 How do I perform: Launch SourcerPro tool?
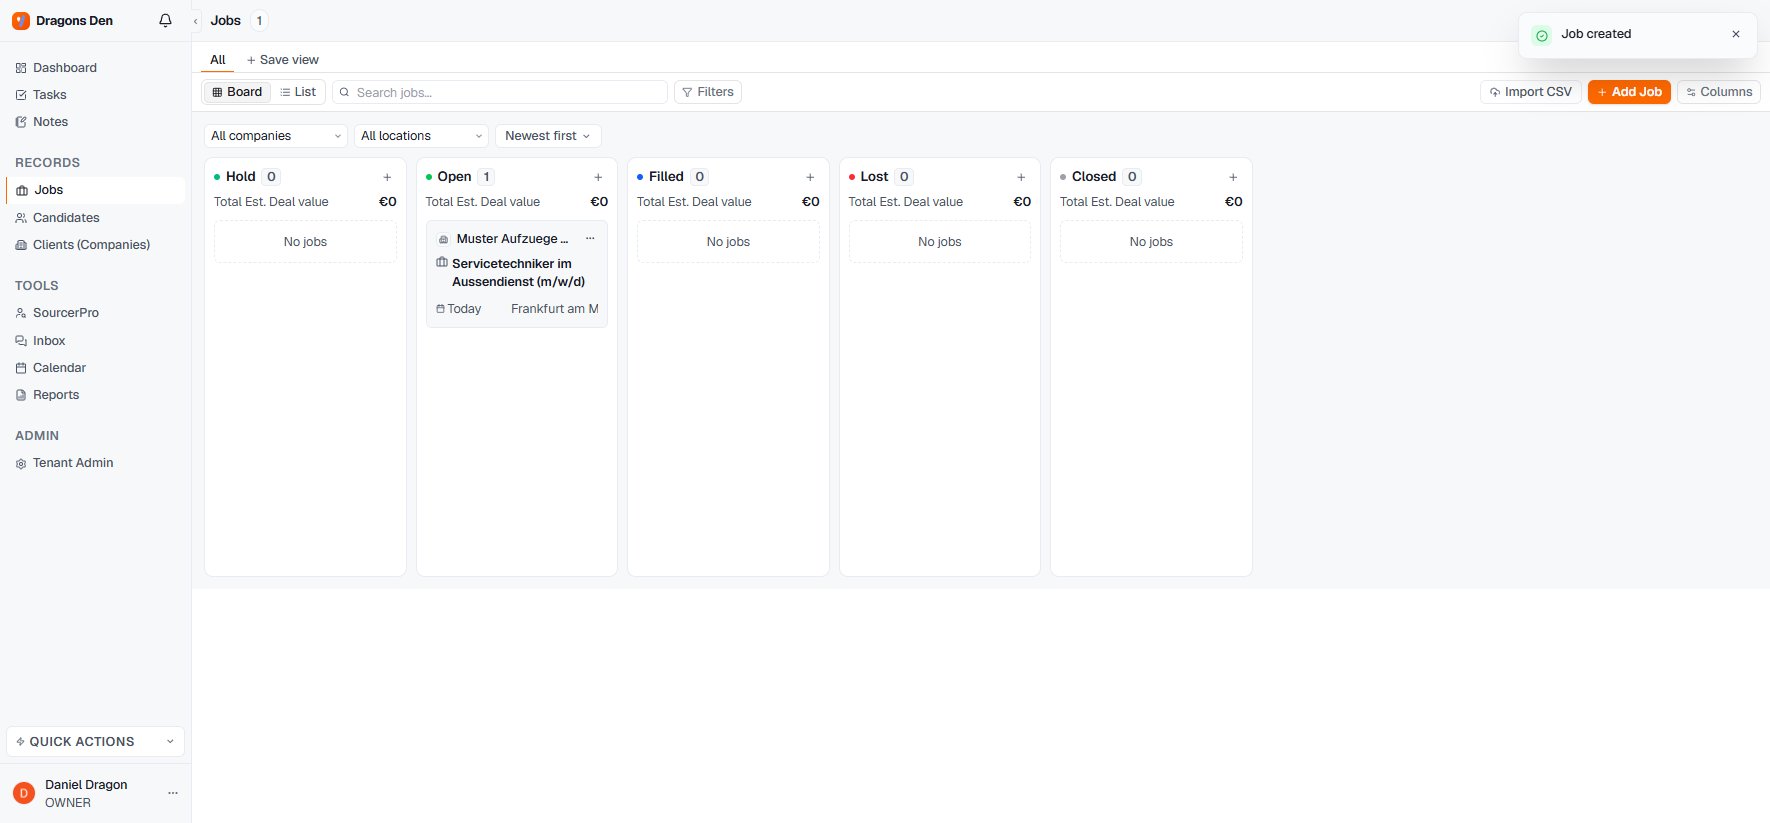[x=95, y=313]
